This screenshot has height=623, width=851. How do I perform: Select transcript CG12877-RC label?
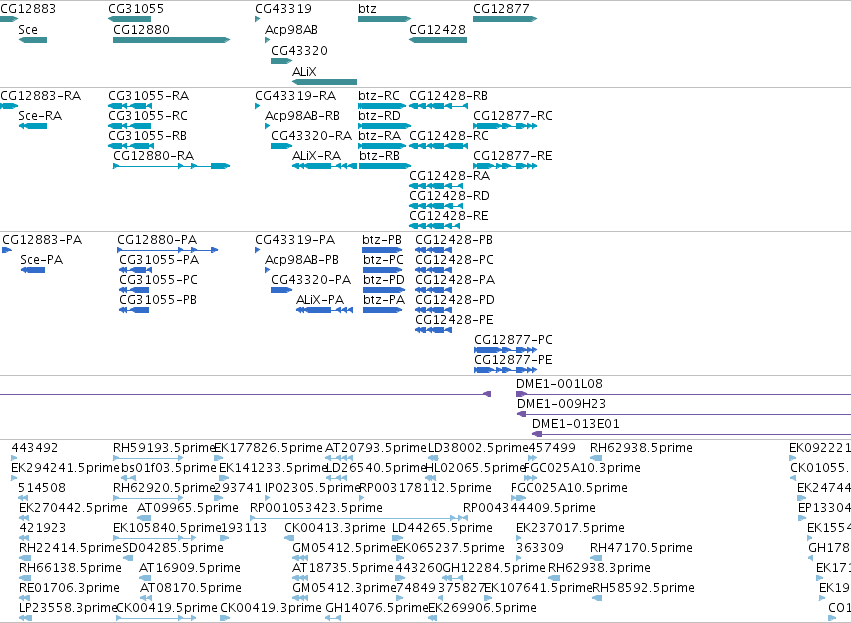(513, 116)
